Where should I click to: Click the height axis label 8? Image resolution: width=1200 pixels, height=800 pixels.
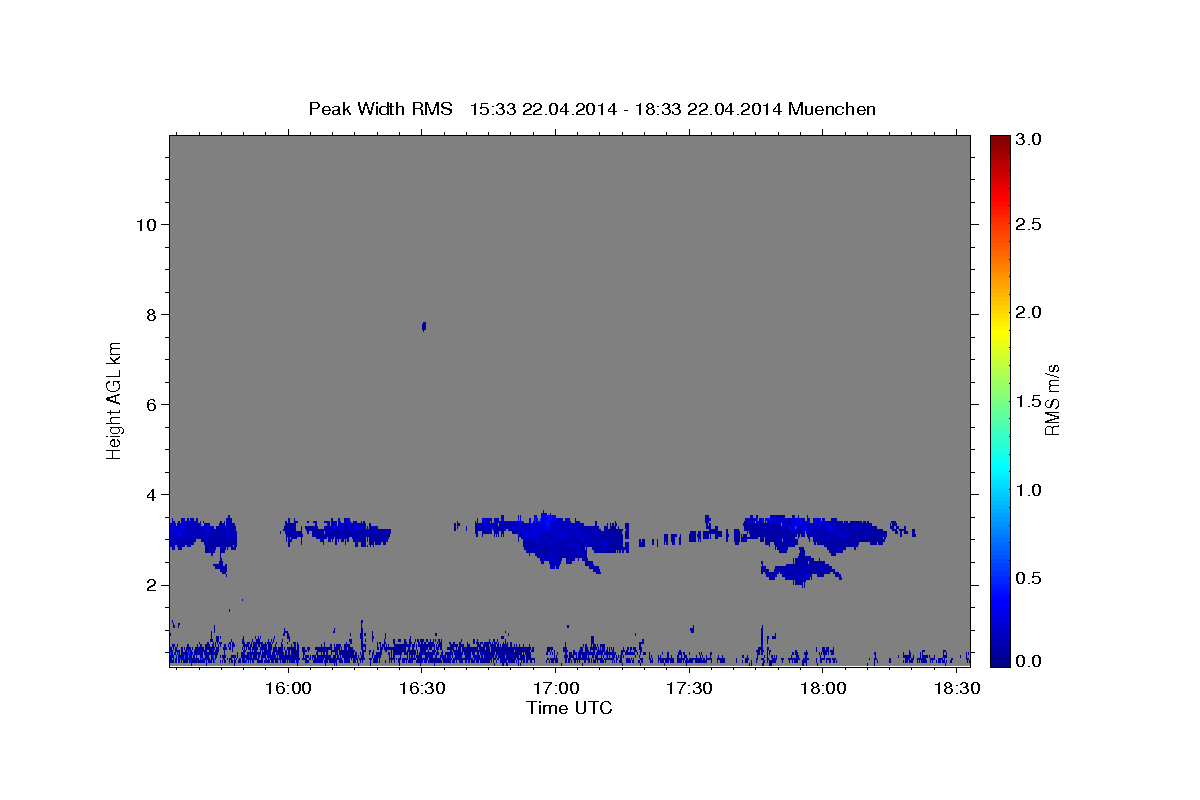[149, 314]
